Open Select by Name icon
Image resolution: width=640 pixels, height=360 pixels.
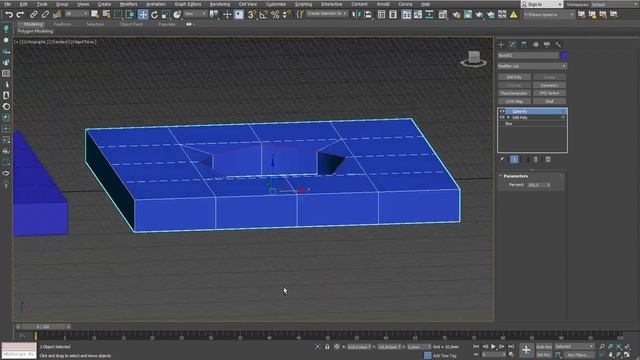coord(107,15)
